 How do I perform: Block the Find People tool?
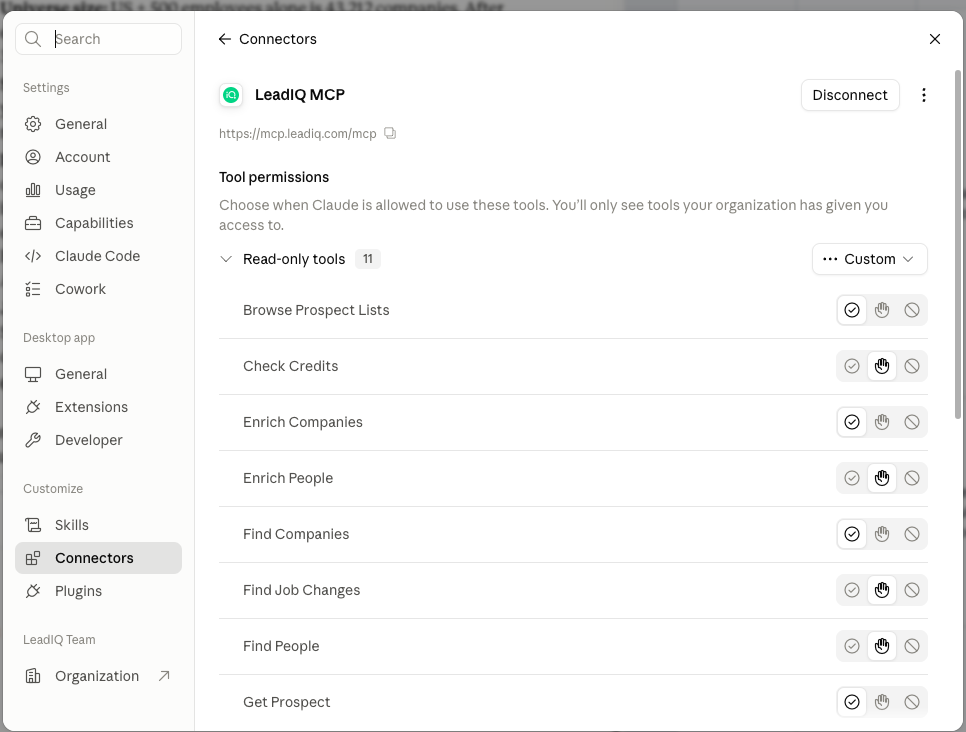[x=912, y=646]
